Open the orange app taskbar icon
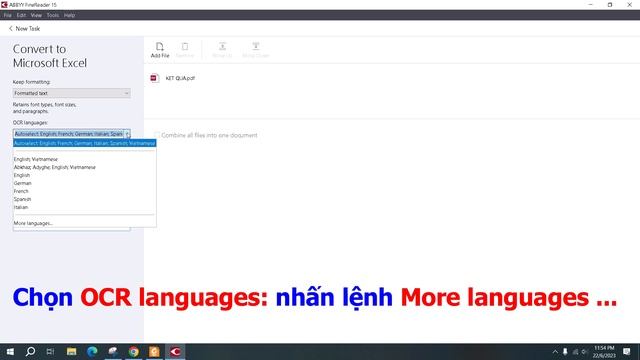The width and height of the screenshot is (640, 360). point(154,351)
